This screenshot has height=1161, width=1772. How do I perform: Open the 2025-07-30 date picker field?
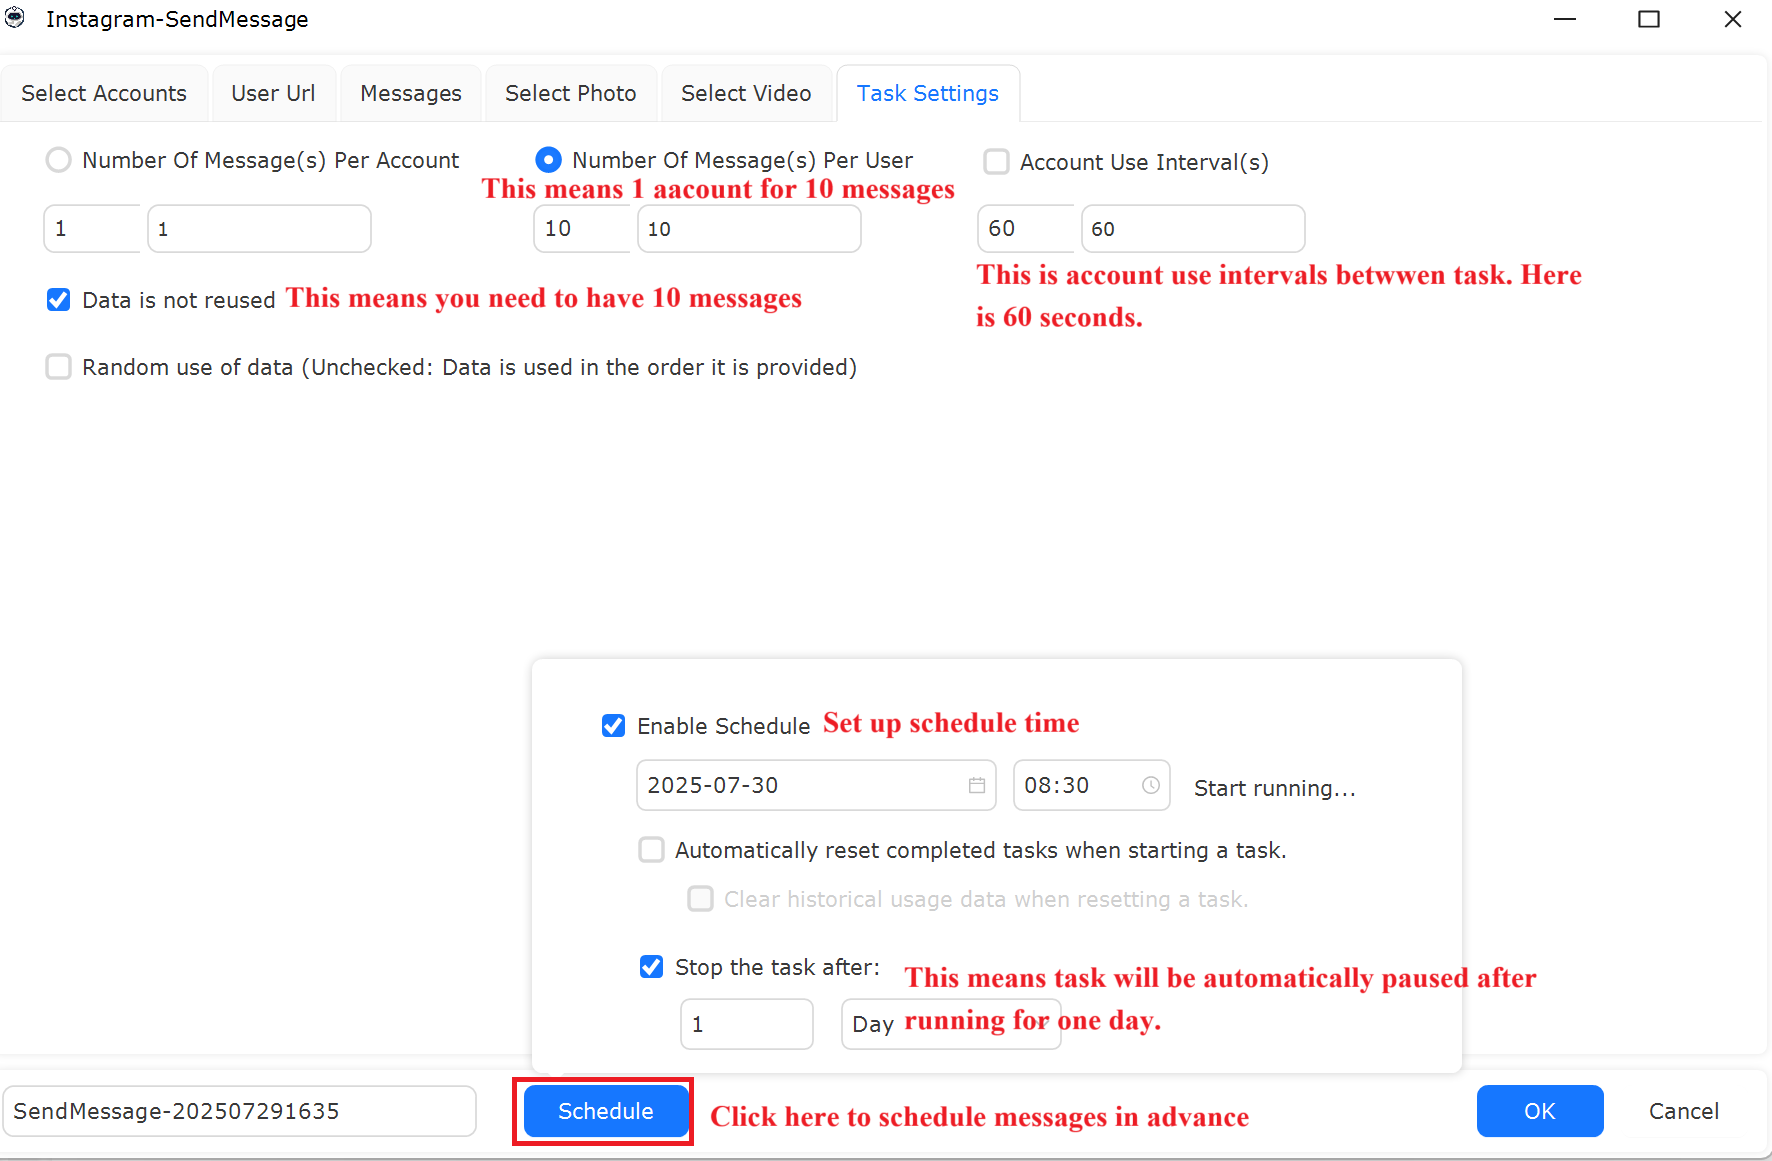pos(816,785)
